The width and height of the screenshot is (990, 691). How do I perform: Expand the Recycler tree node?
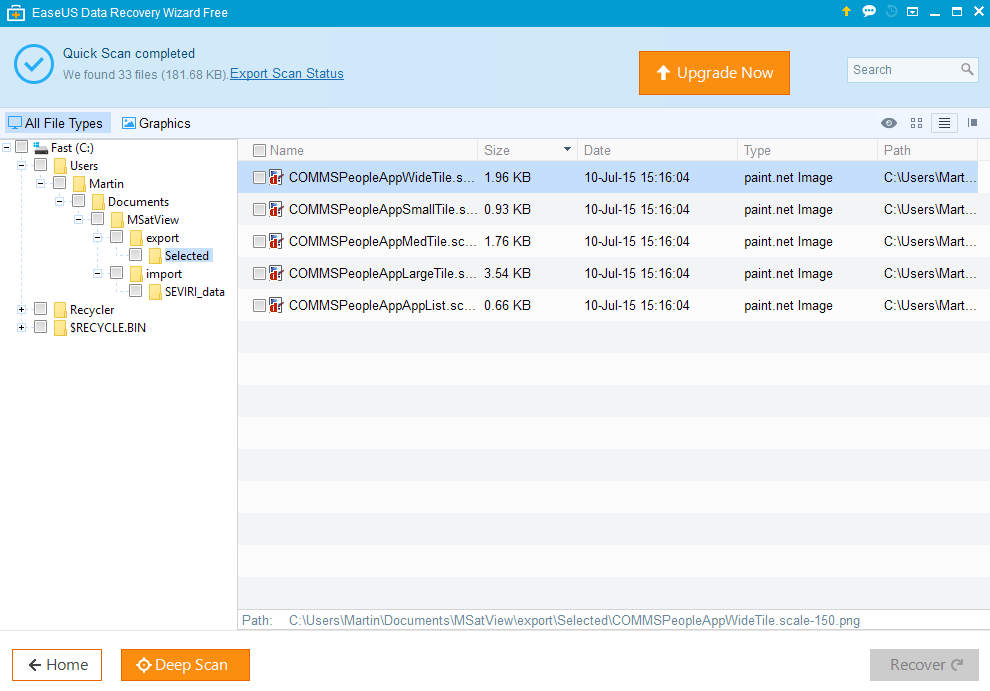(x=21, y=309)
